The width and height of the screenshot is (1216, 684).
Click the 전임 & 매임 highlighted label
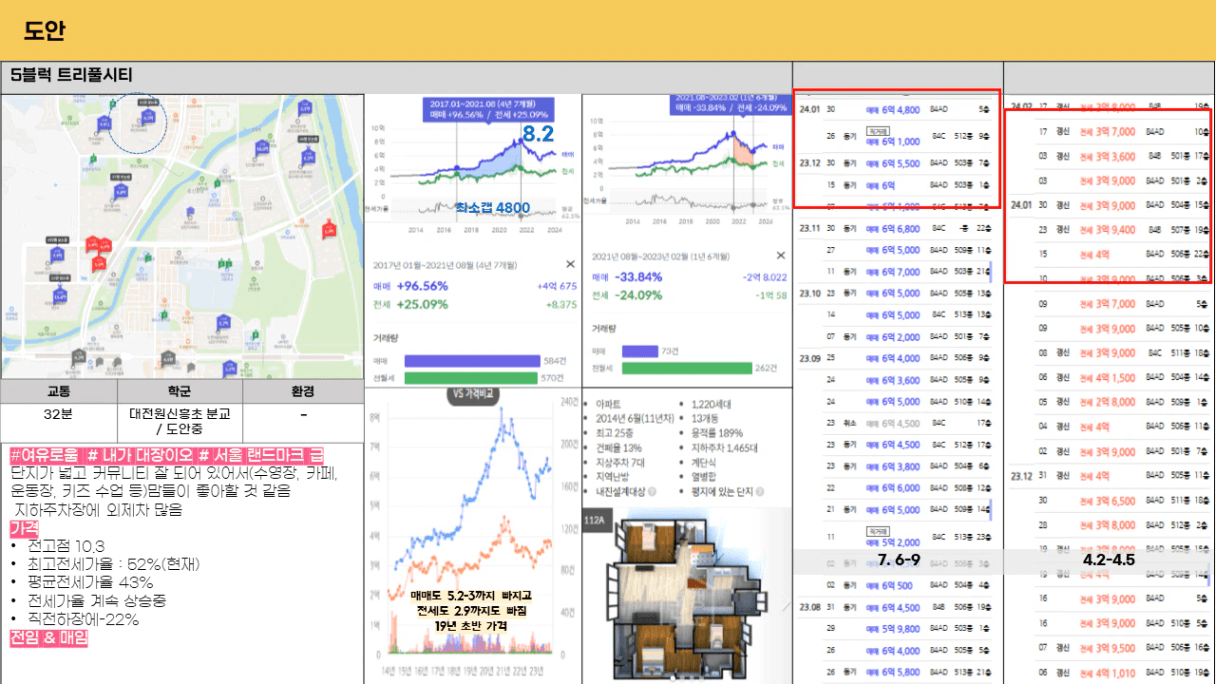pyautogui.click(x=48, y=637)
